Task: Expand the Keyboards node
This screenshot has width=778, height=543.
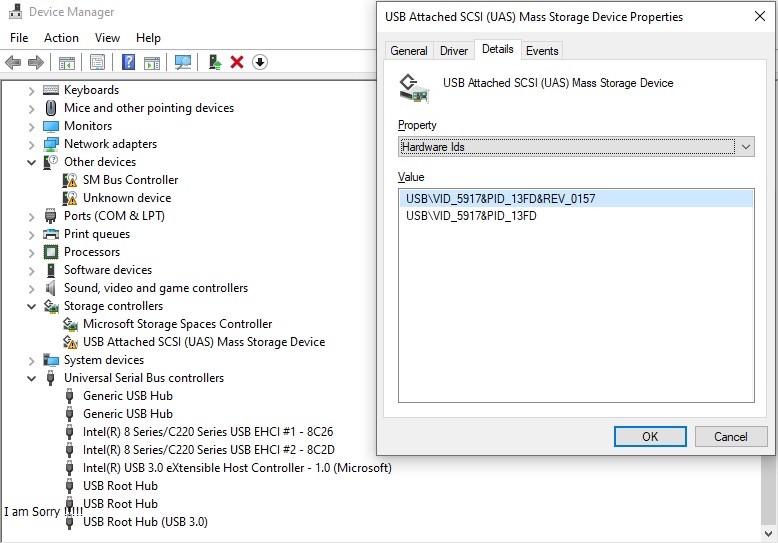Action: coord(31,91)
